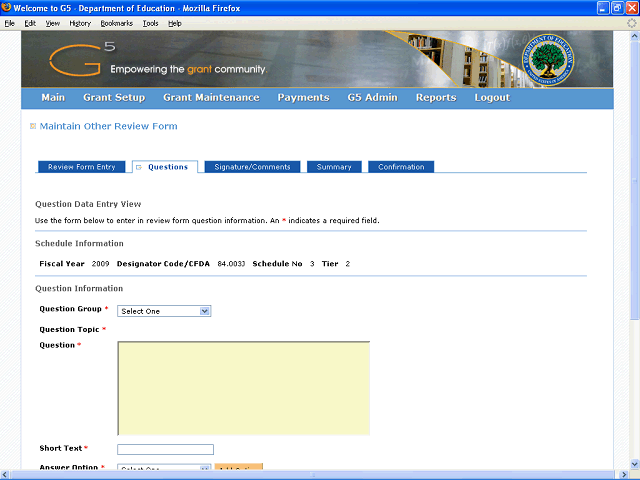Restore down the Firefox window
The height and width of the screenshot is (480, 640).
(x=618, y=8)
